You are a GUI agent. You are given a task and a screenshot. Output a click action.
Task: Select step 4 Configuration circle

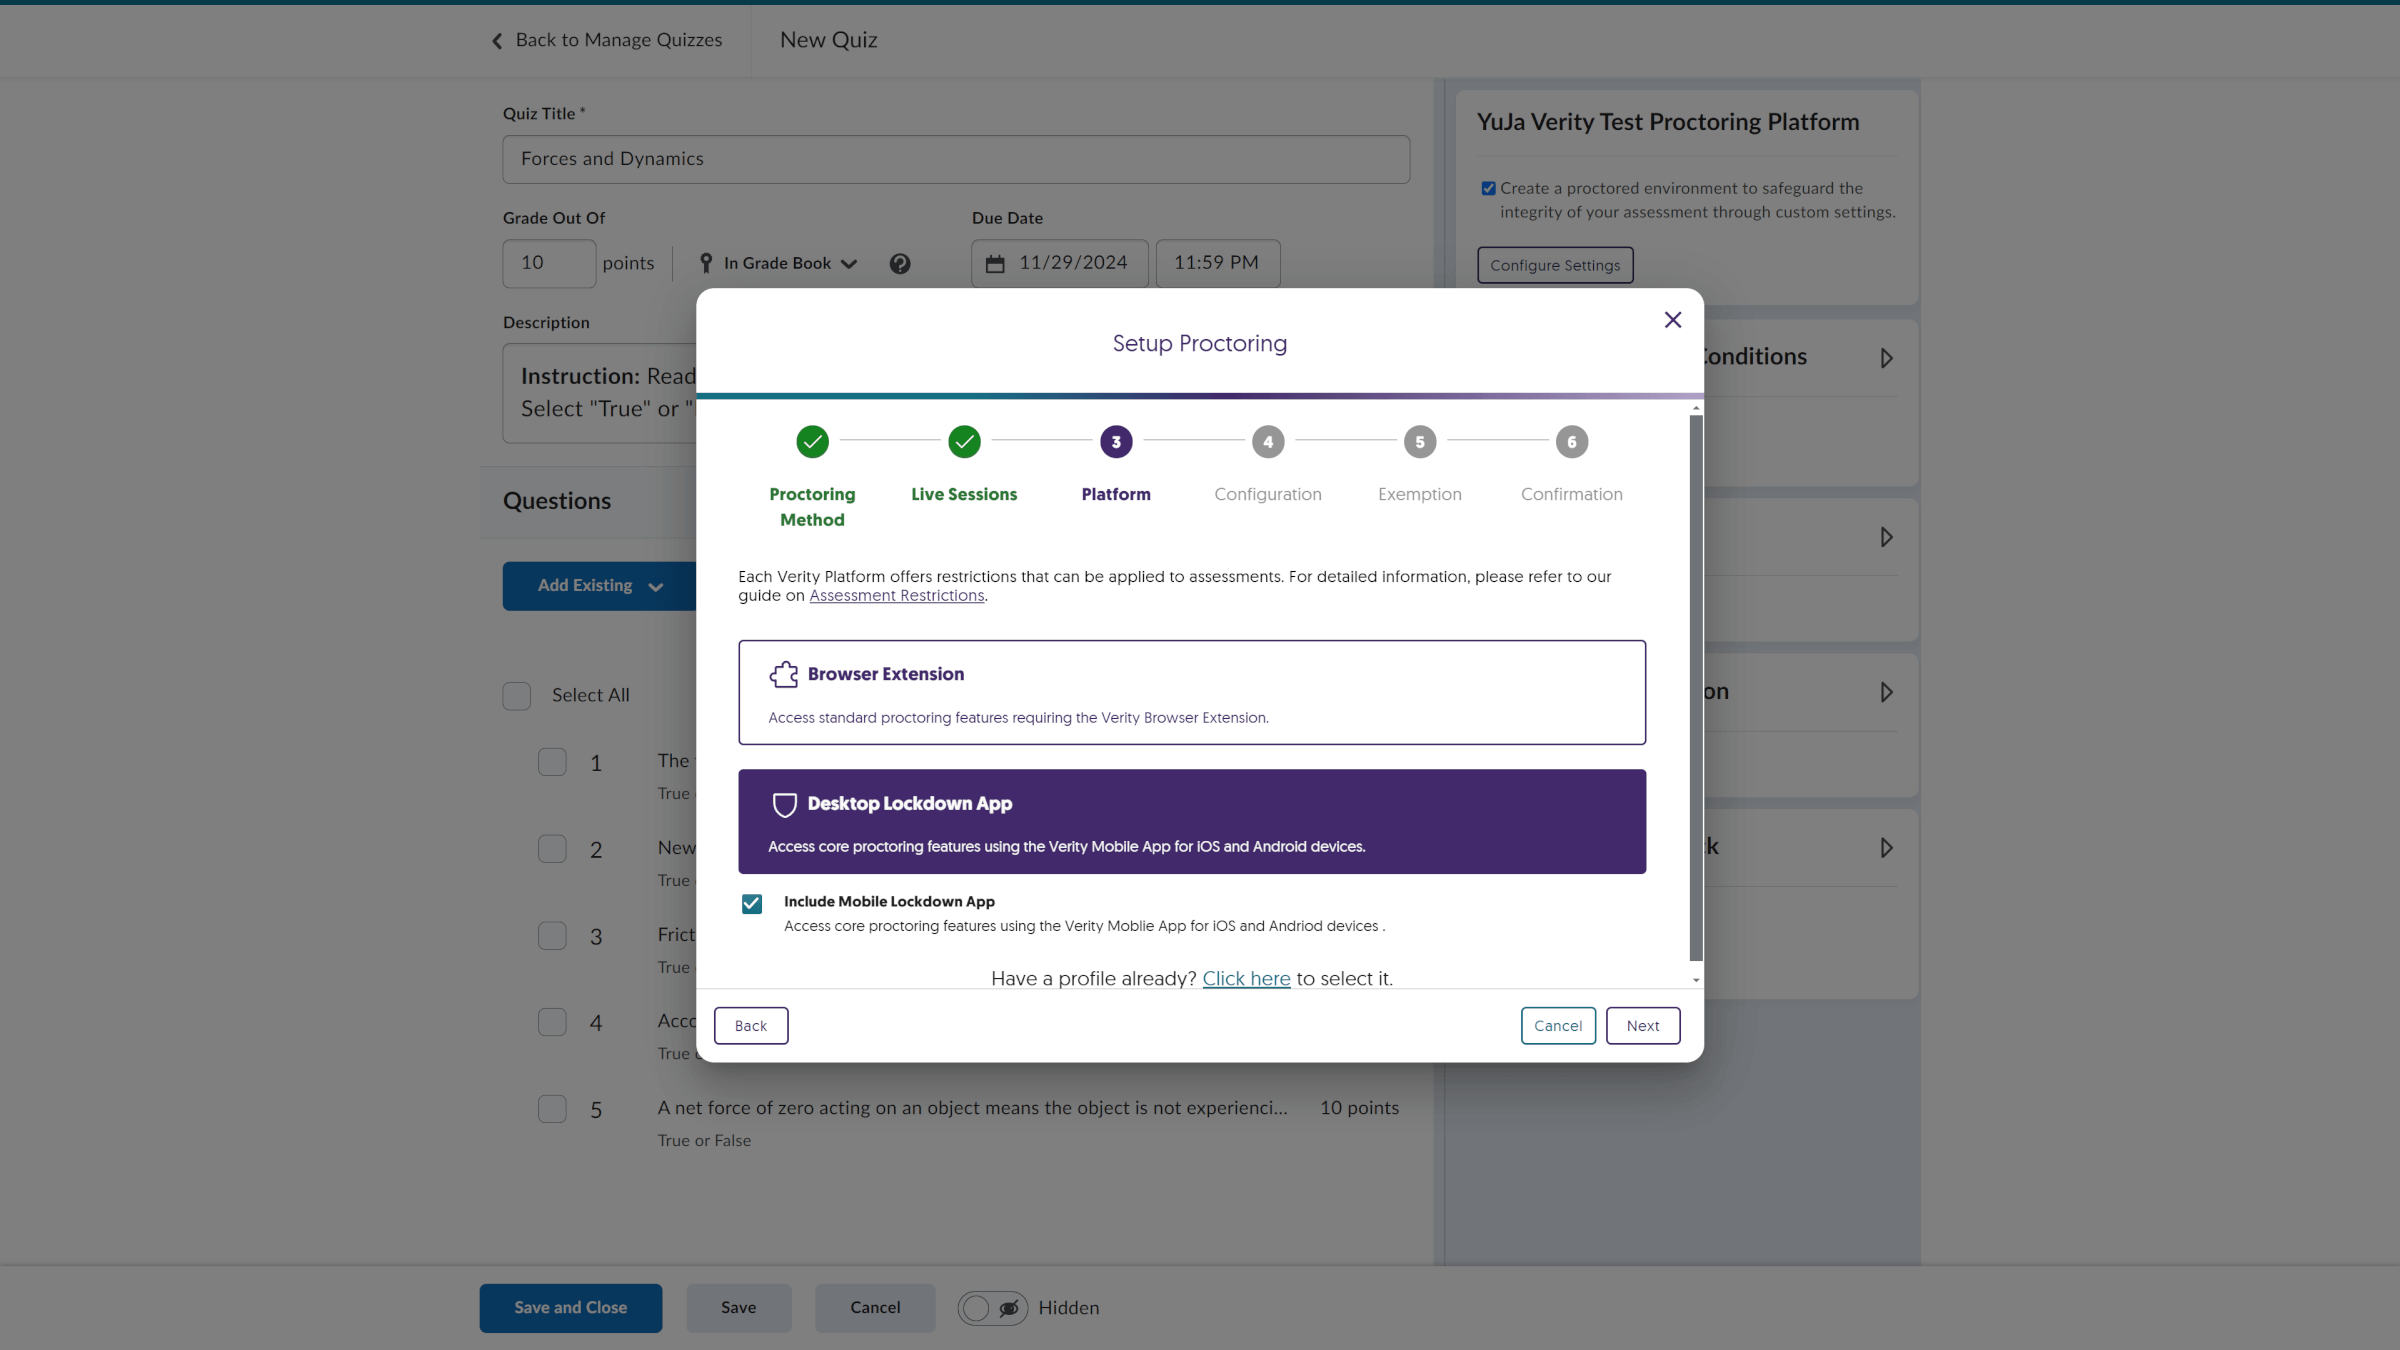coord(1268,441)
